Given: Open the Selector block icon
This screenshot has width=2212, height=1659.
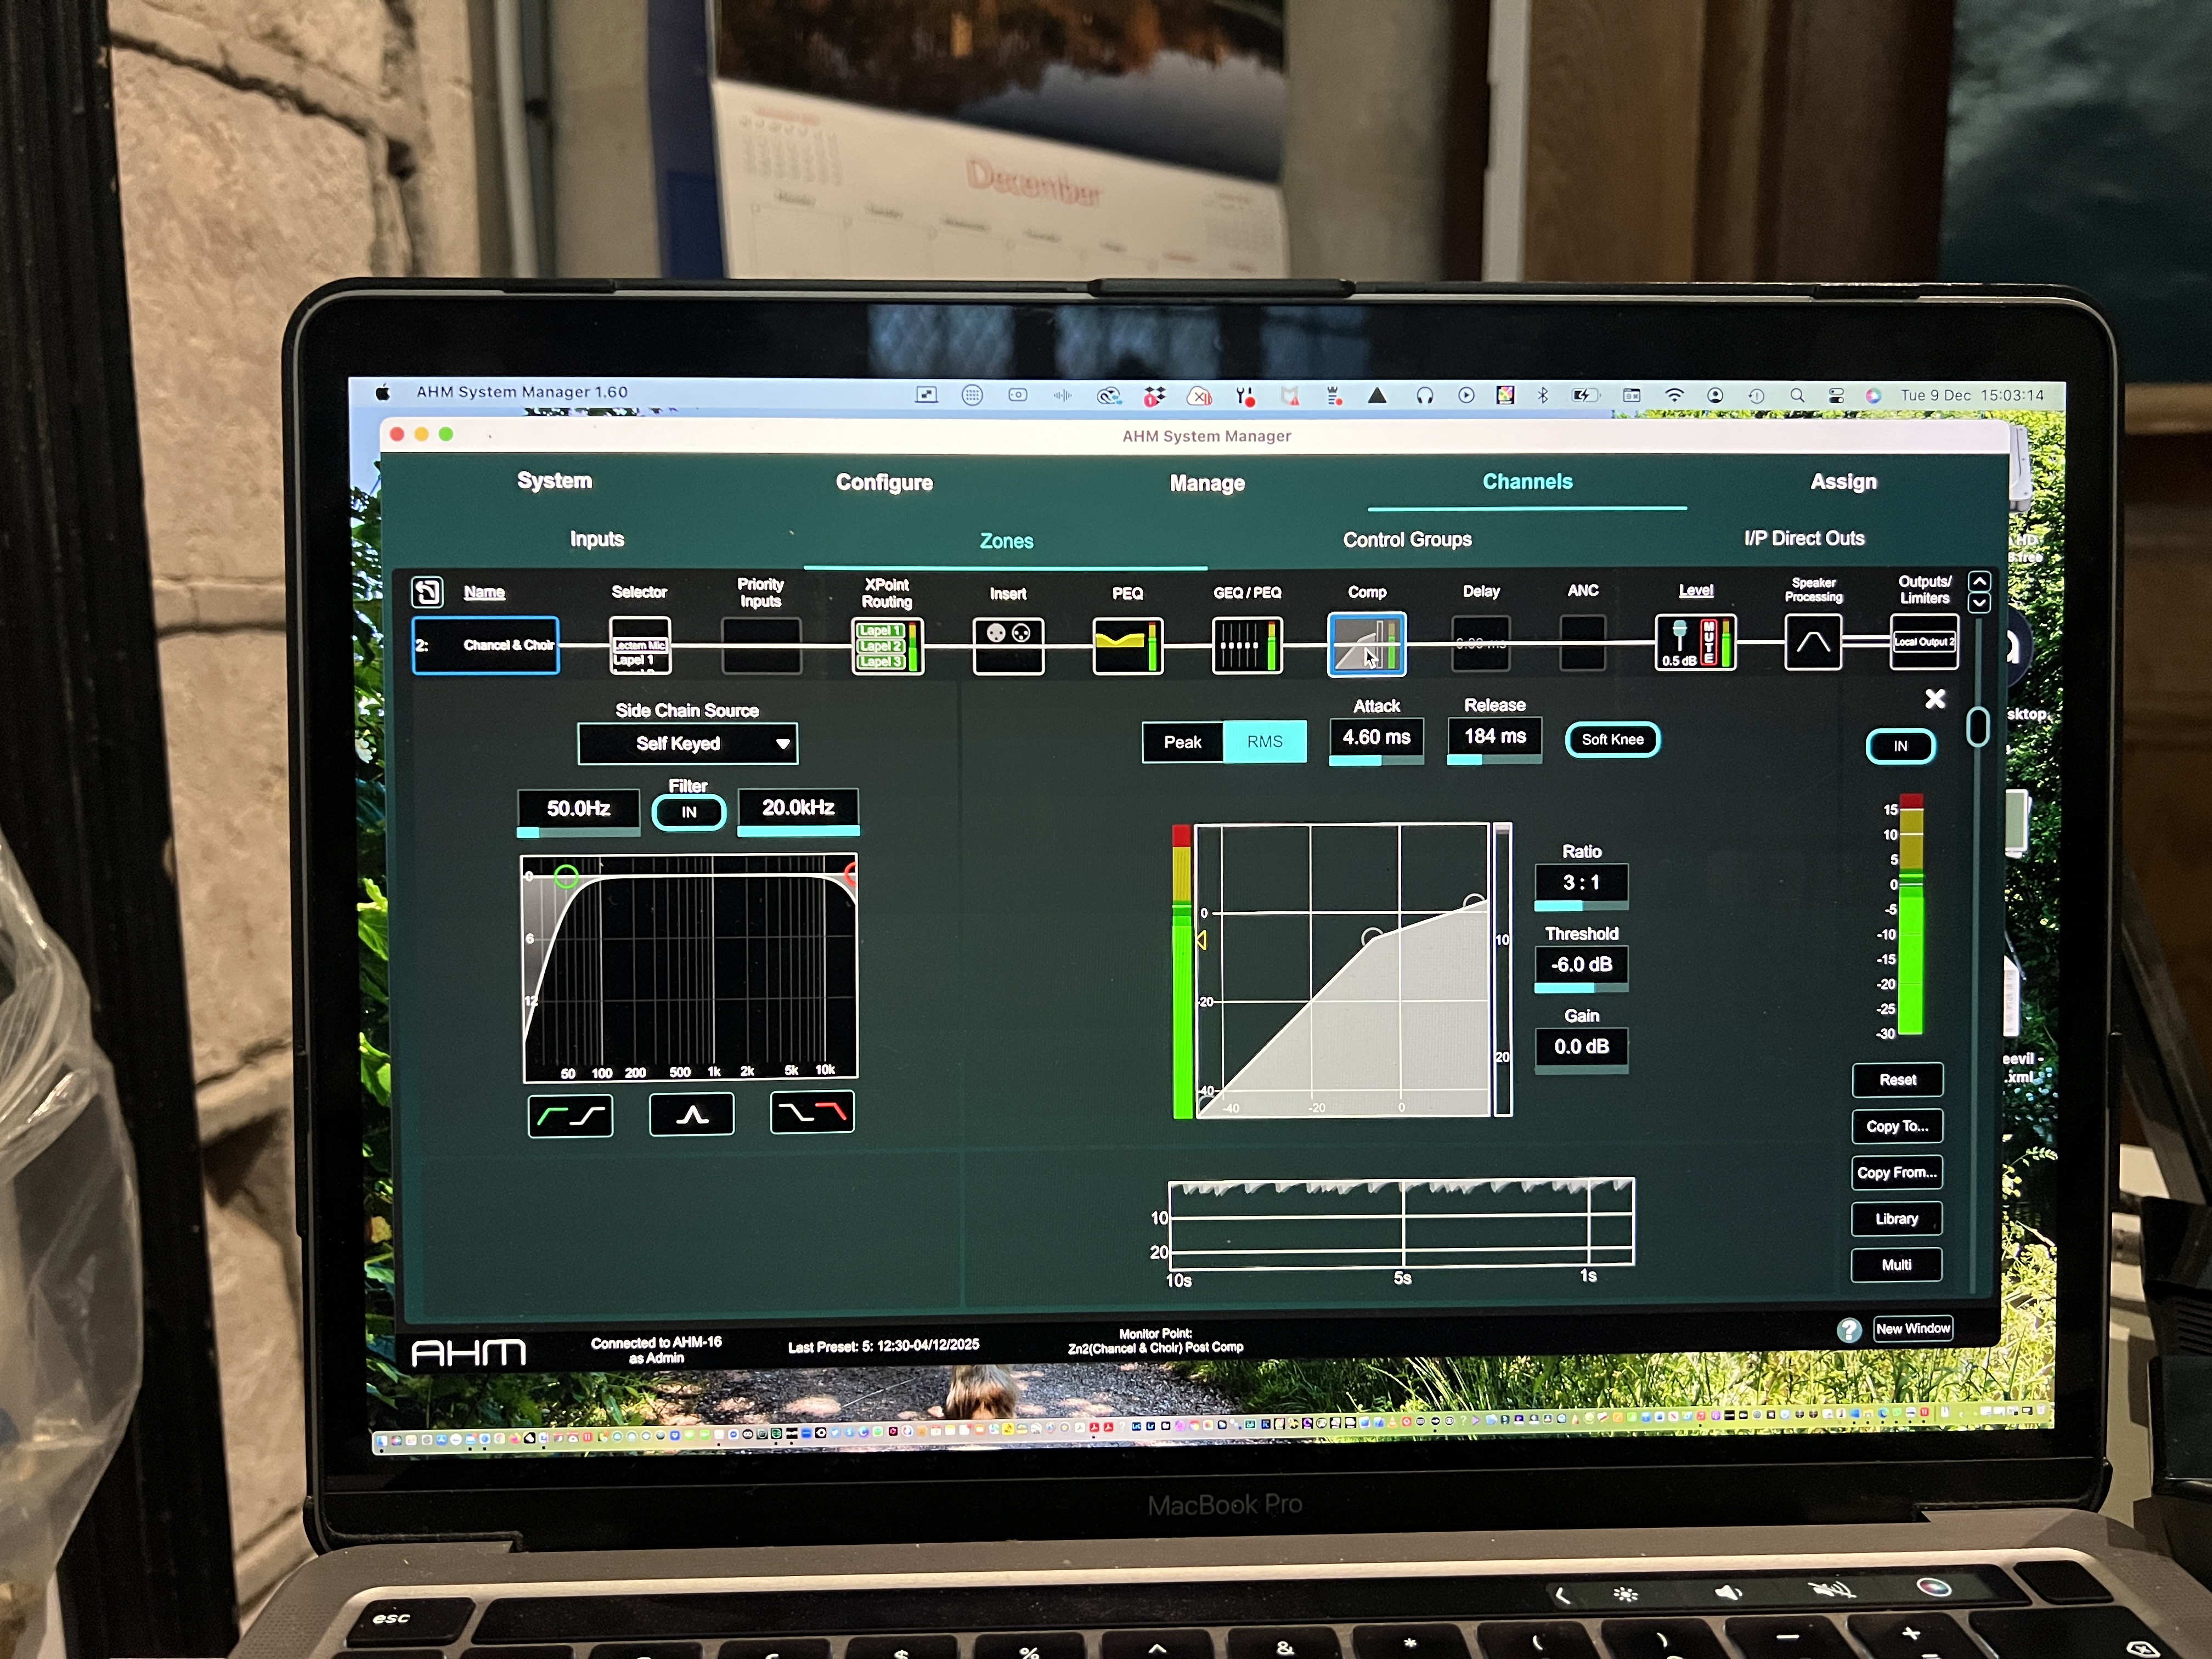Looking at the screenshot, I should [x=640, y=646].
